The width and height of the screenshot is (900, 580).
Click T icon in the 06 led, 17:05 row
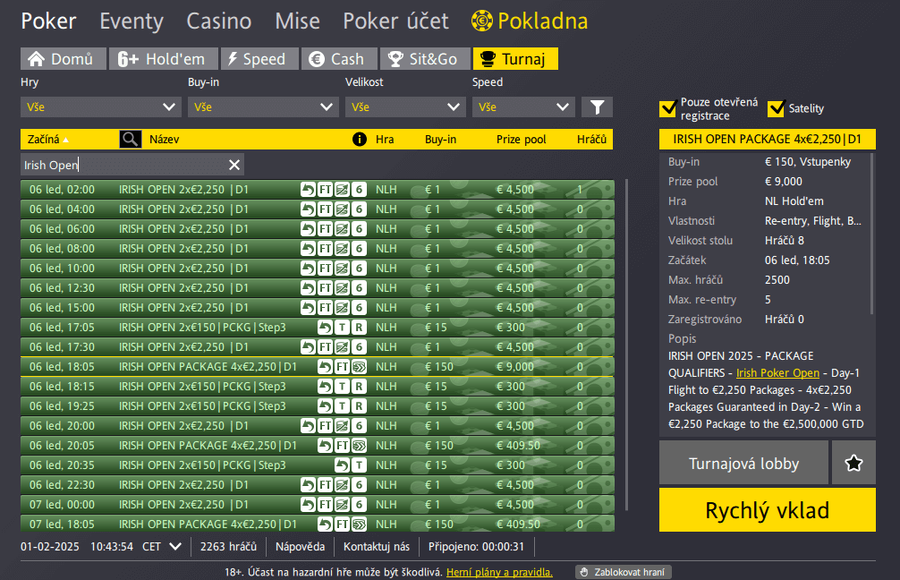click(342, 327)
